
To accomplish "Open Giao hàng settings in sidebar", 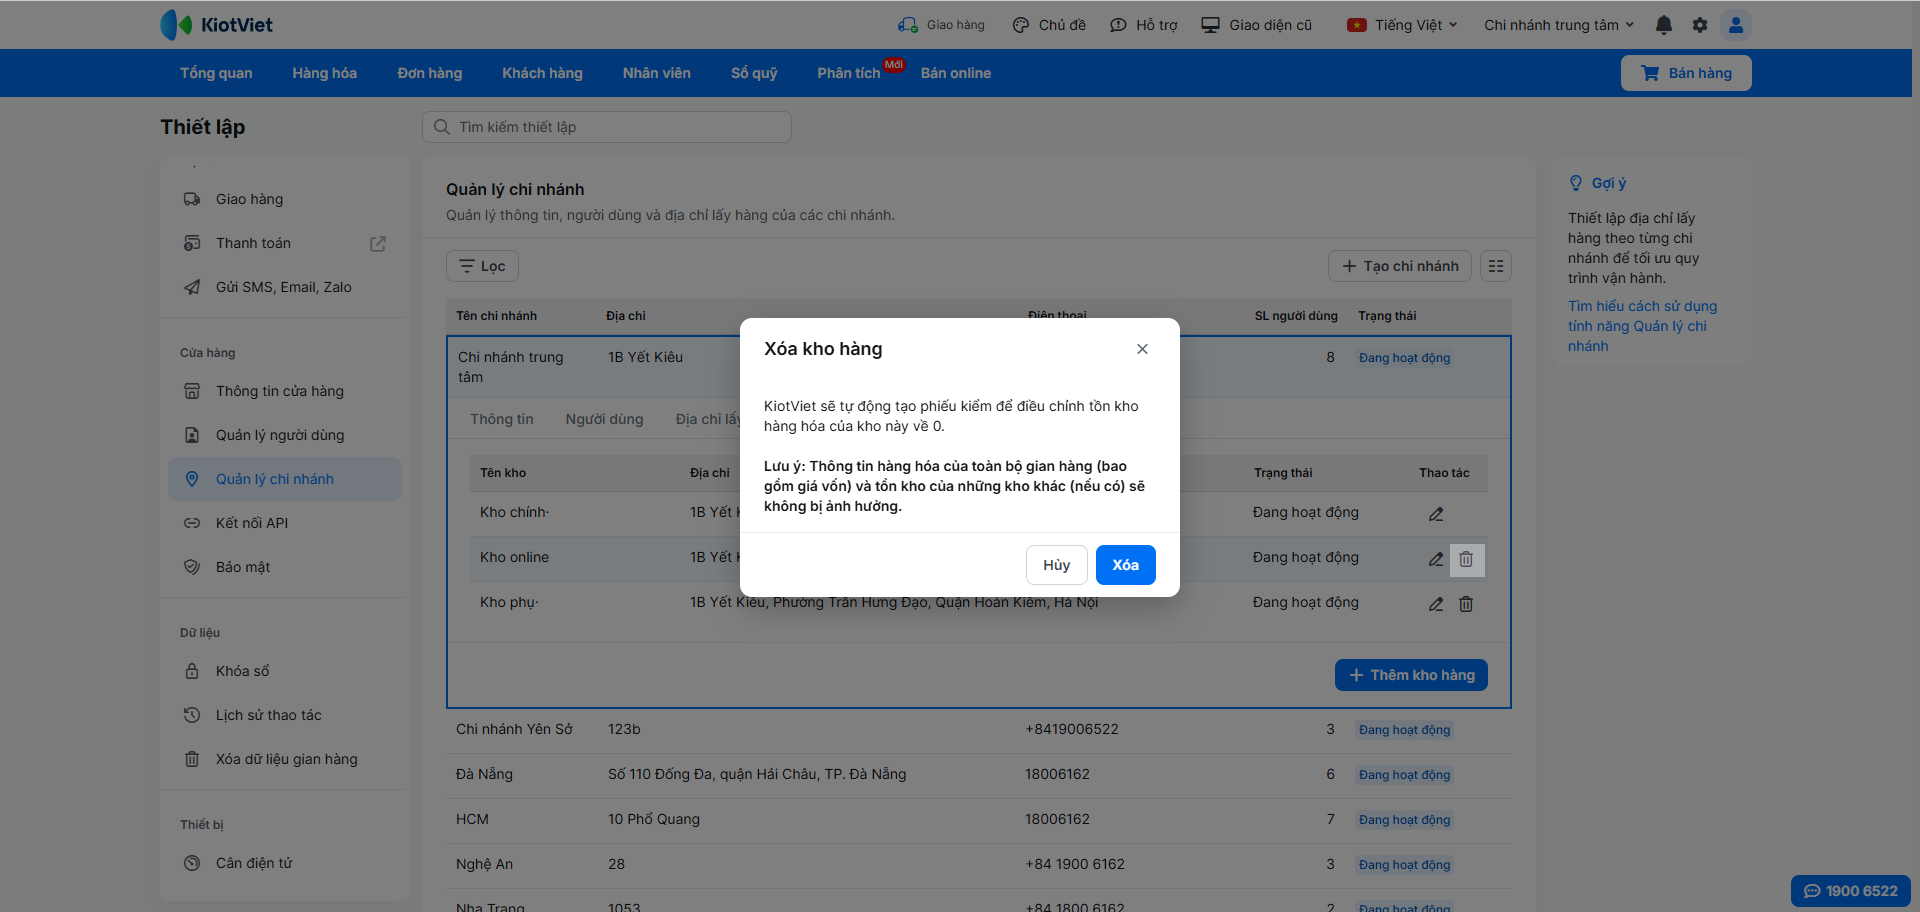I will pyautogui.click(x=285, y=199).
